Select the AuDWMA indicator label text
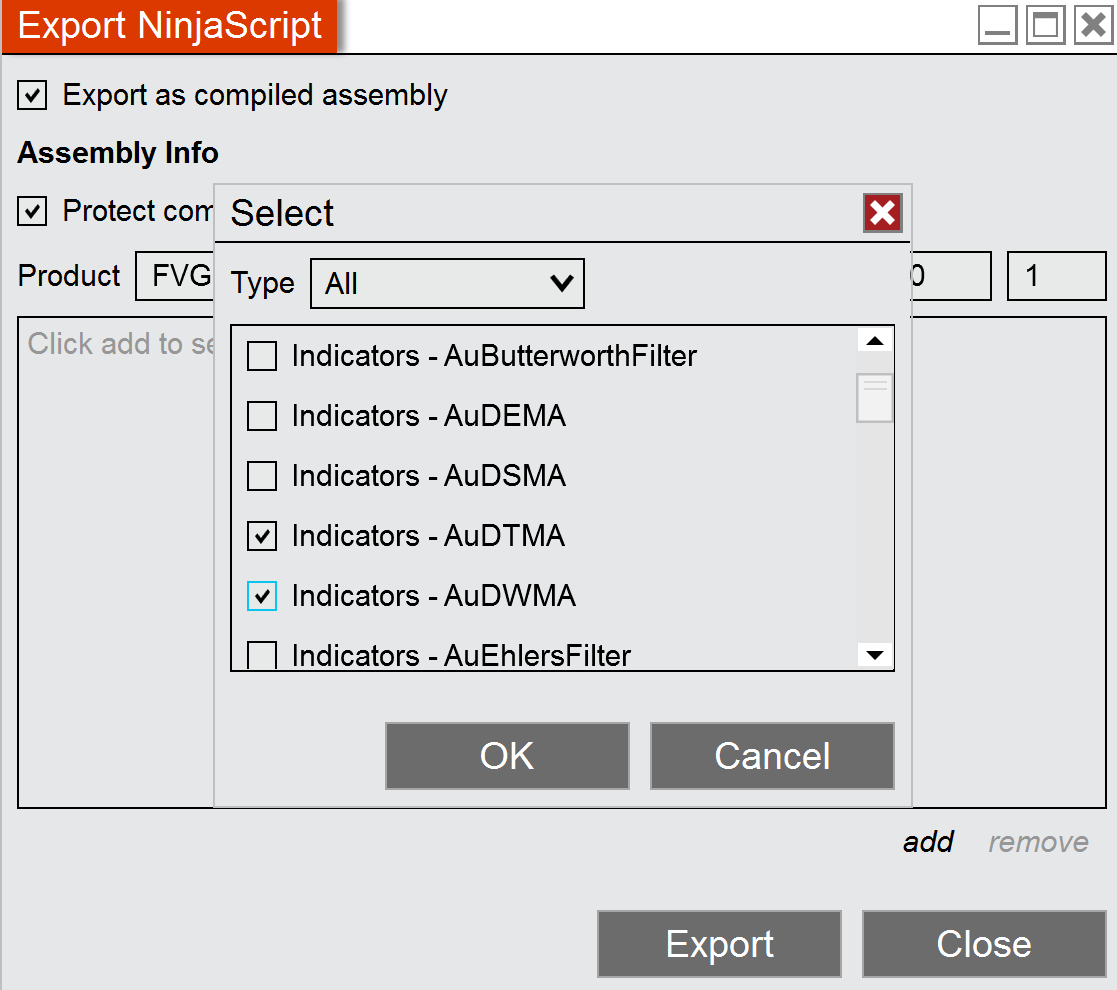1117x990 pixels. point(434,596)
